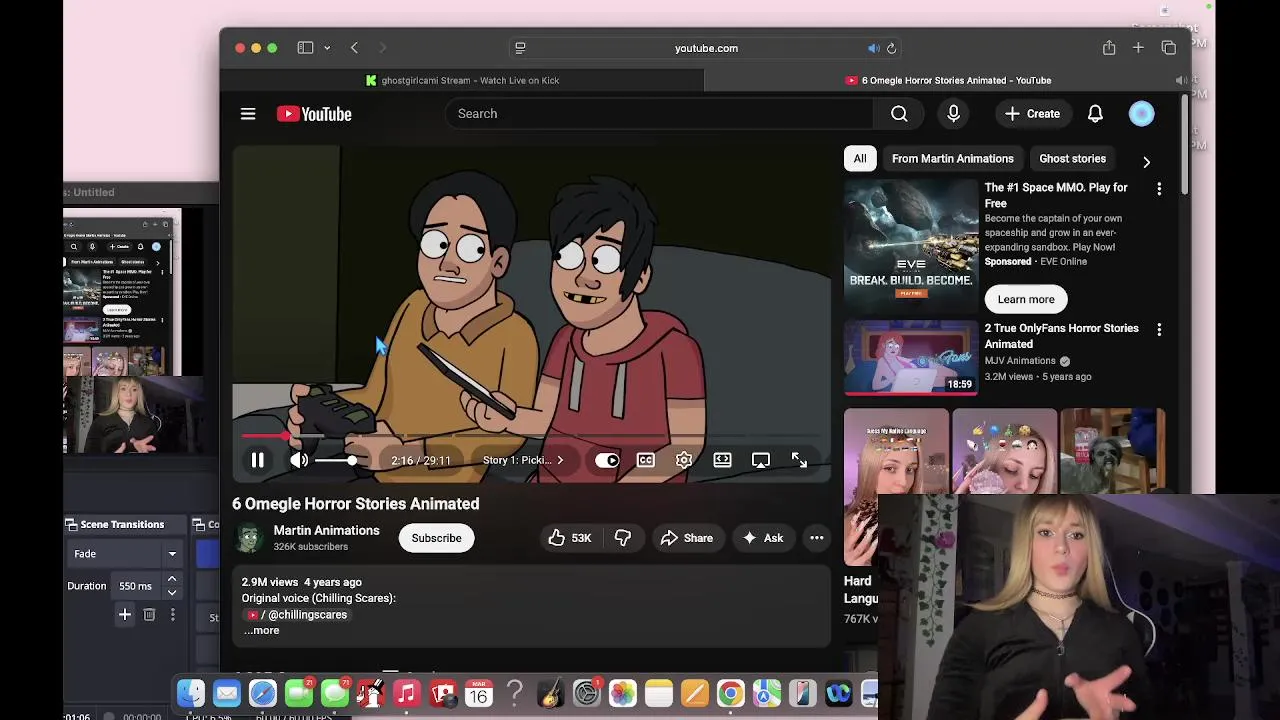Click the search magnifier button
This screenshot has height=720, width=1280.
899,114
